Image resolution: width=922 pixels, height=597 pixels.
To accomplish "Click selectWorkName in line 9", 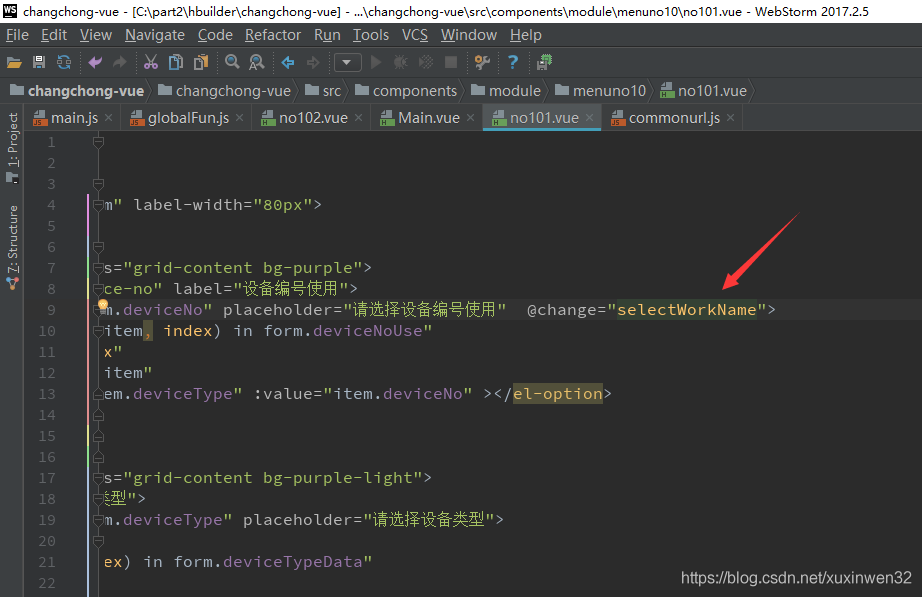I will pos(686,310).
